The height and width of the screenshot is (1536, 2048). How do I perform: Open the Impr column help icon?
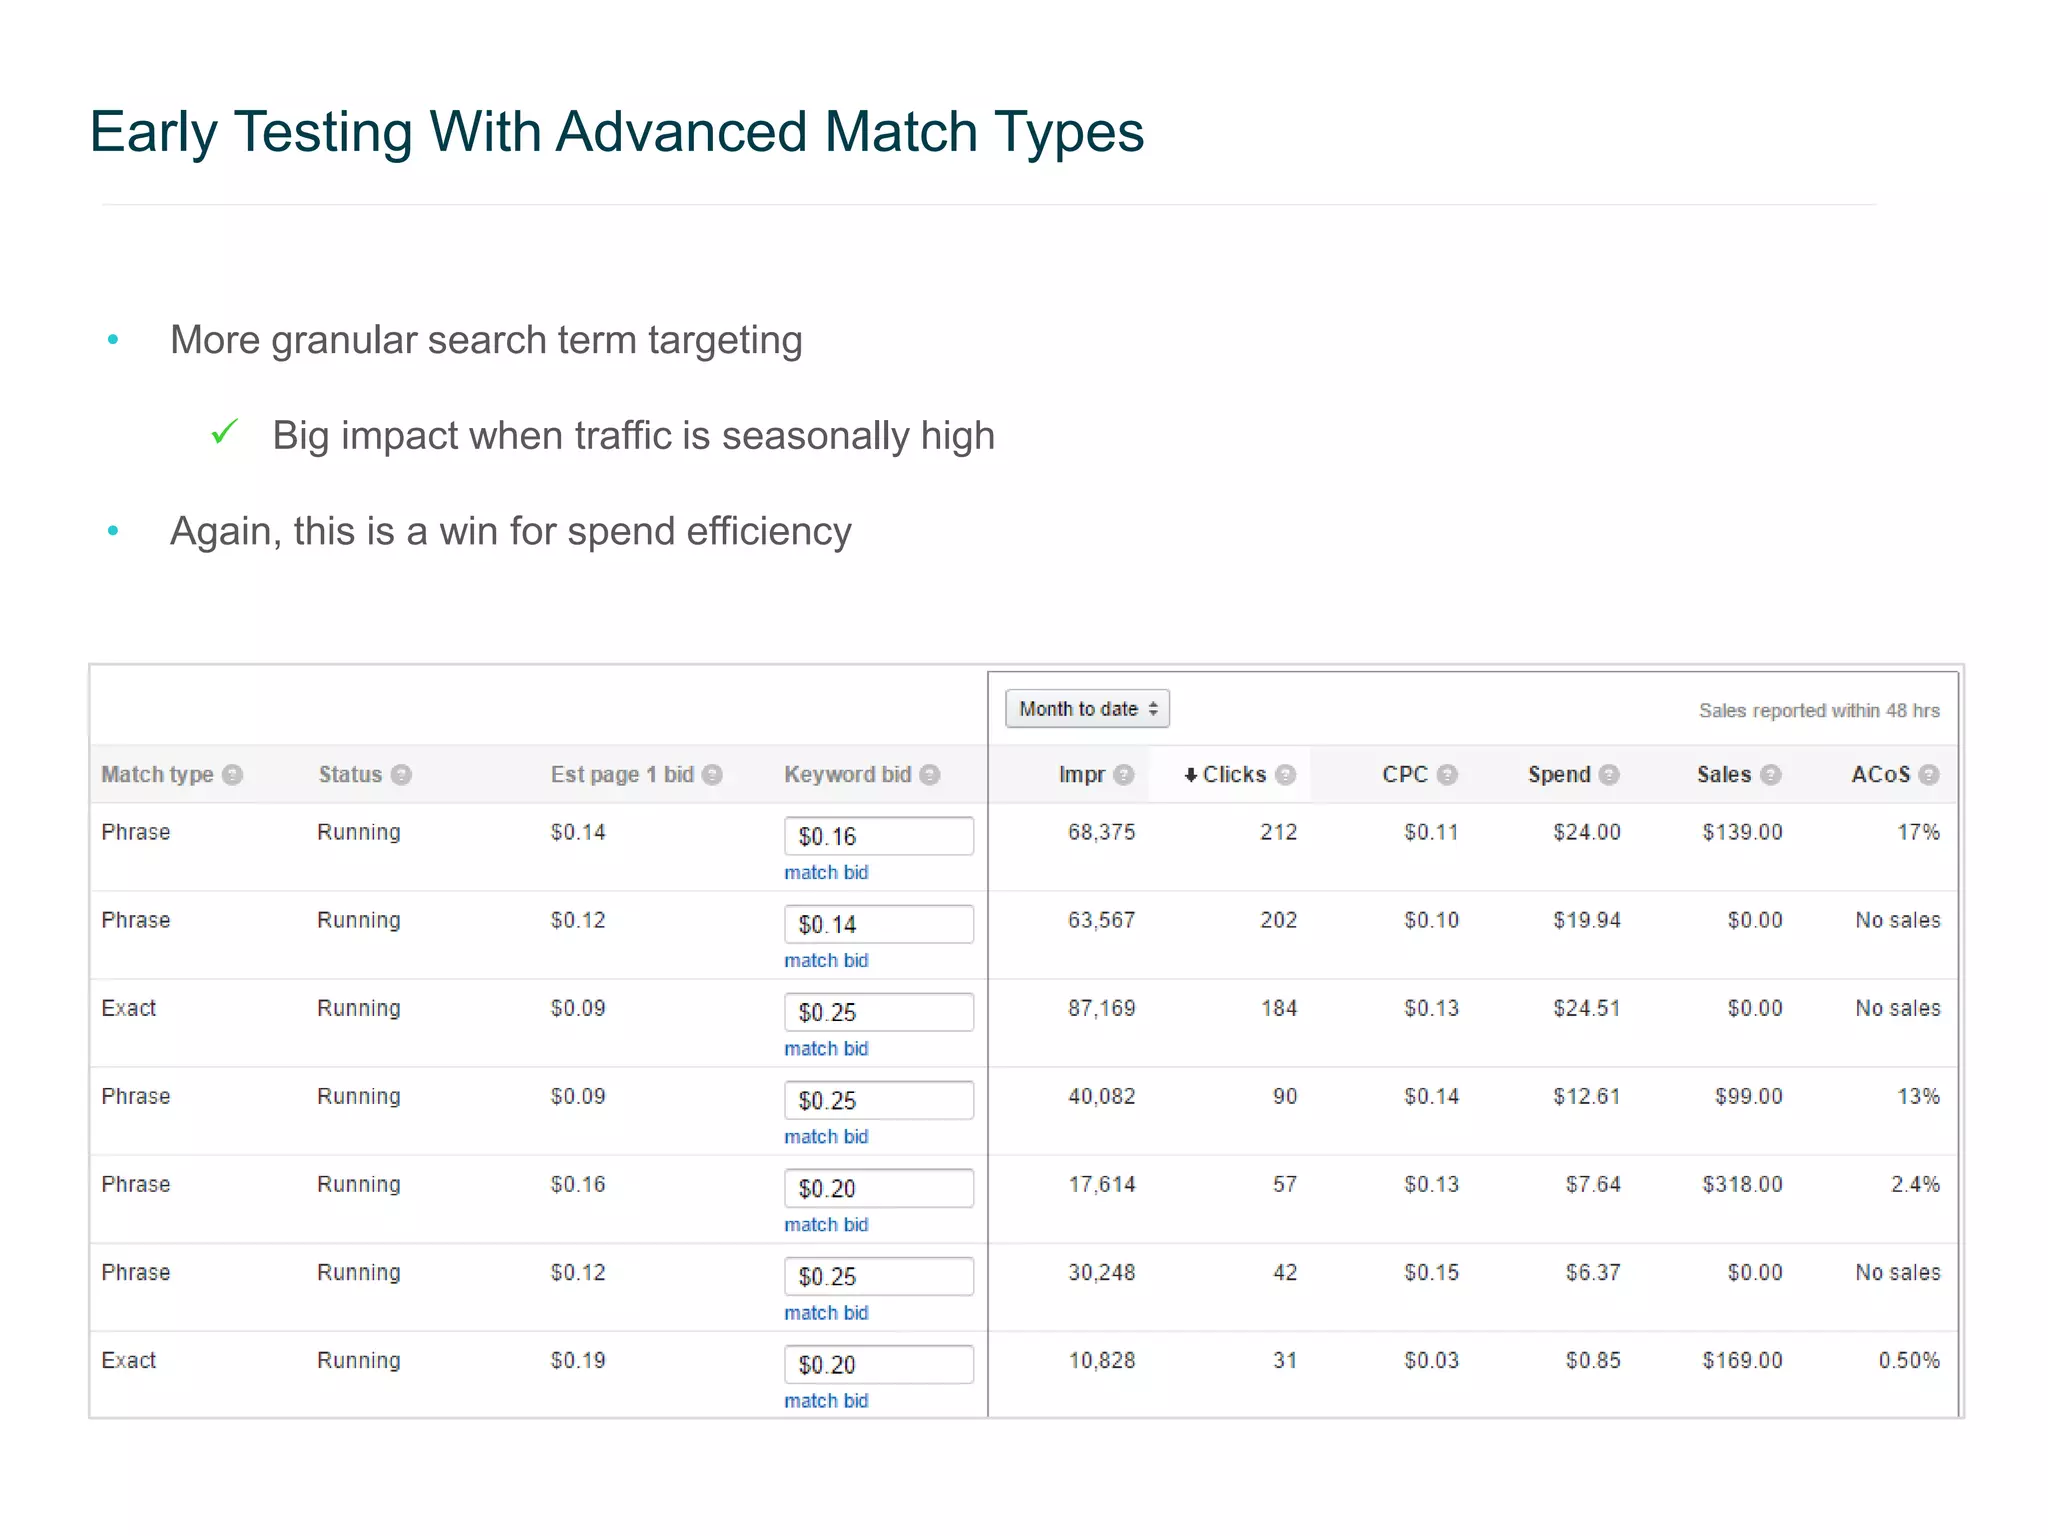pyautogui.click(x=1124, y=775)
